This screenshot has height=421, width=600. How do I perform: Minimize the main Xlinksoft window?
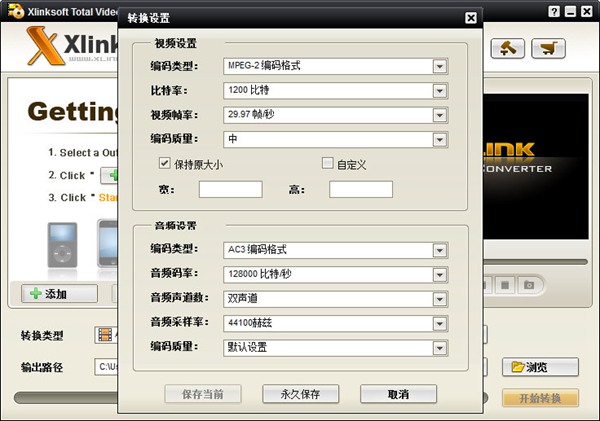[570, 11]
